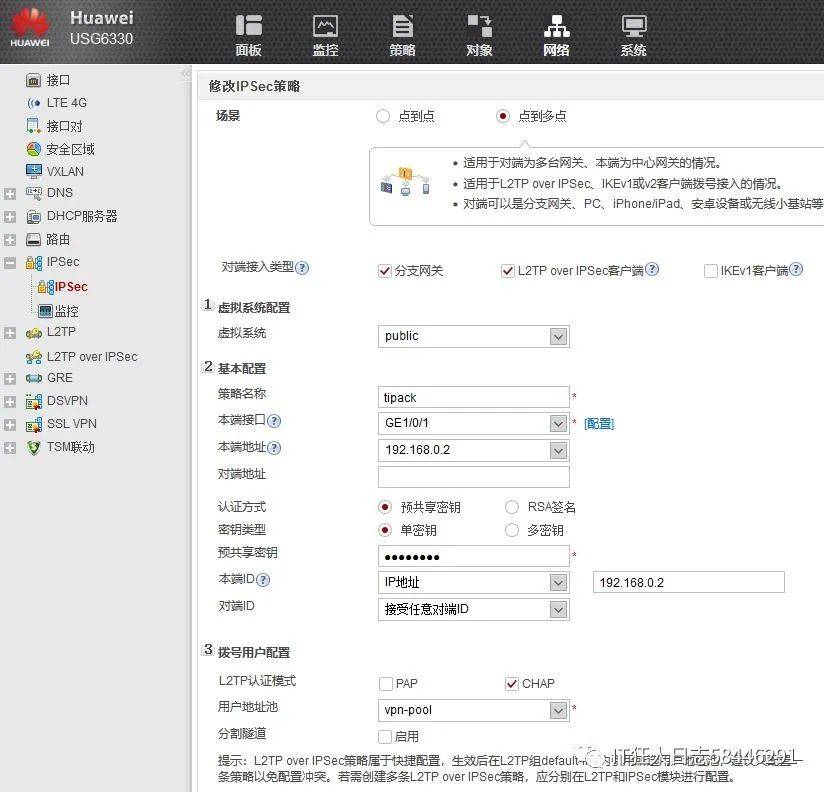This screenshot has width=824, height=792.
Task: Select 监控 sub-item under IPSec
Action: (x=67, y=312)
